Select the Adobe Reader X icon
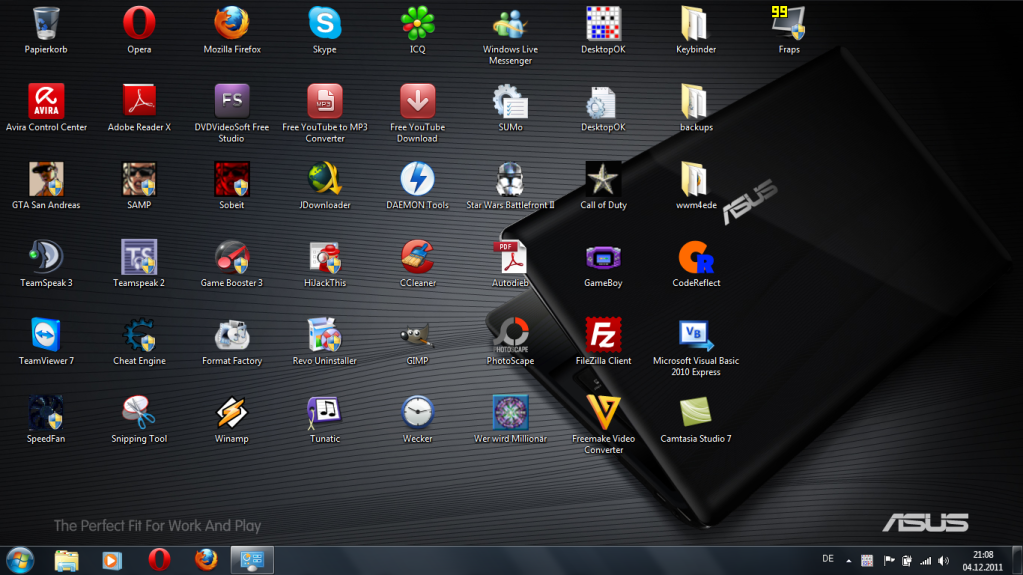The height and width of the screenshot is (575, 1023). pyautogui.click(x=139, y=108)
